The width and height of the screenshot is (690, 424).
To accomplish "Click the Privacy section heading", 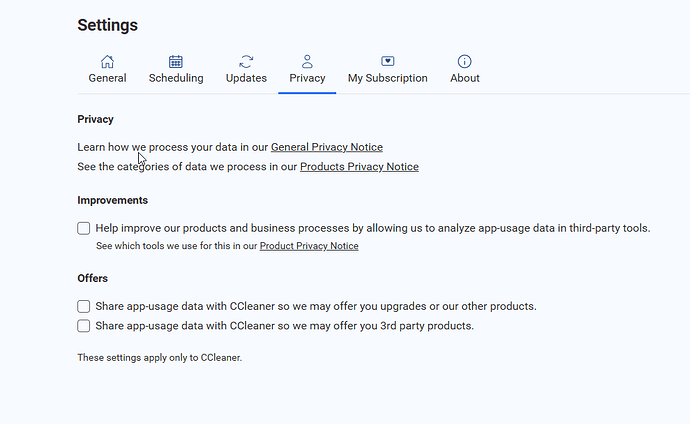I will [95, 119].
